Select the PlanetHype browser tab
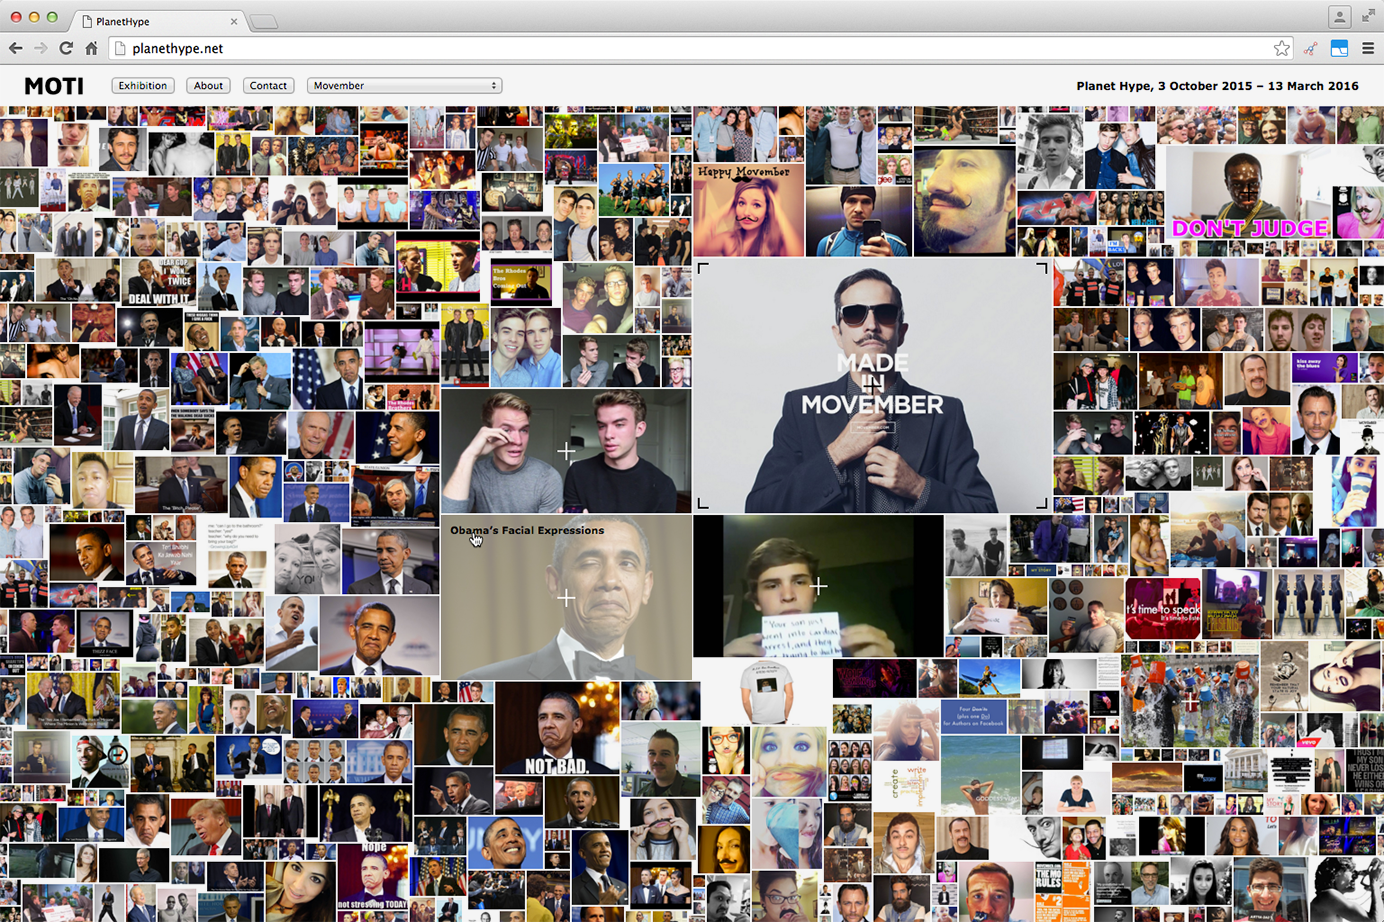The image size is (1384, 922). pyautogui.click(x=150, y=21)
